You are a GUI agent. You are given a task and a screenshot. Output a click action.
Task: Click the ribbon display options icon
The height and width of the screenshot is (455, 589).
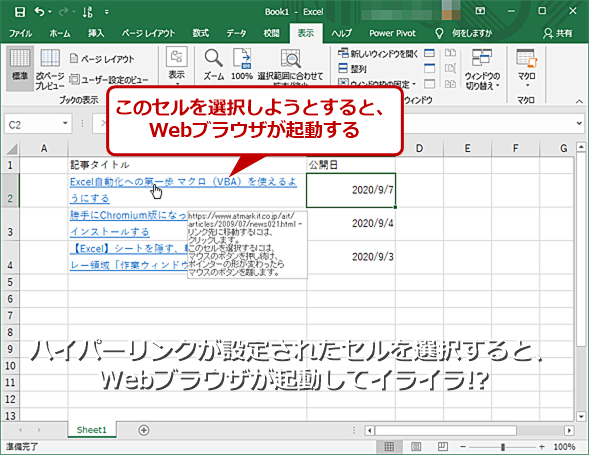pos(480,11)
